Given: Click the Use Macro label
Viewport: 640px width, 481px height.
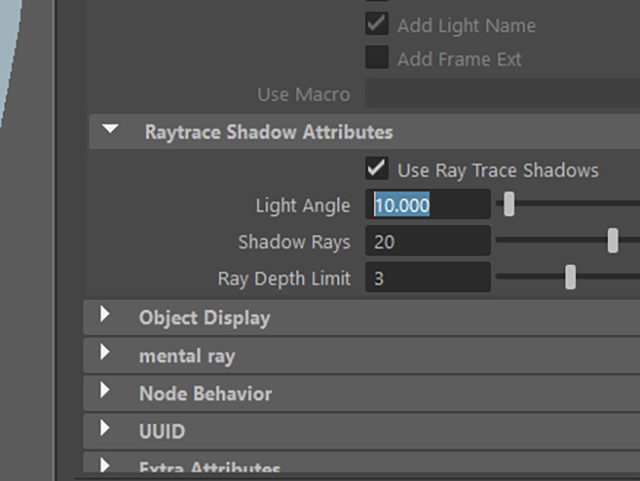Looking at the screenshot, I should 304,95.
